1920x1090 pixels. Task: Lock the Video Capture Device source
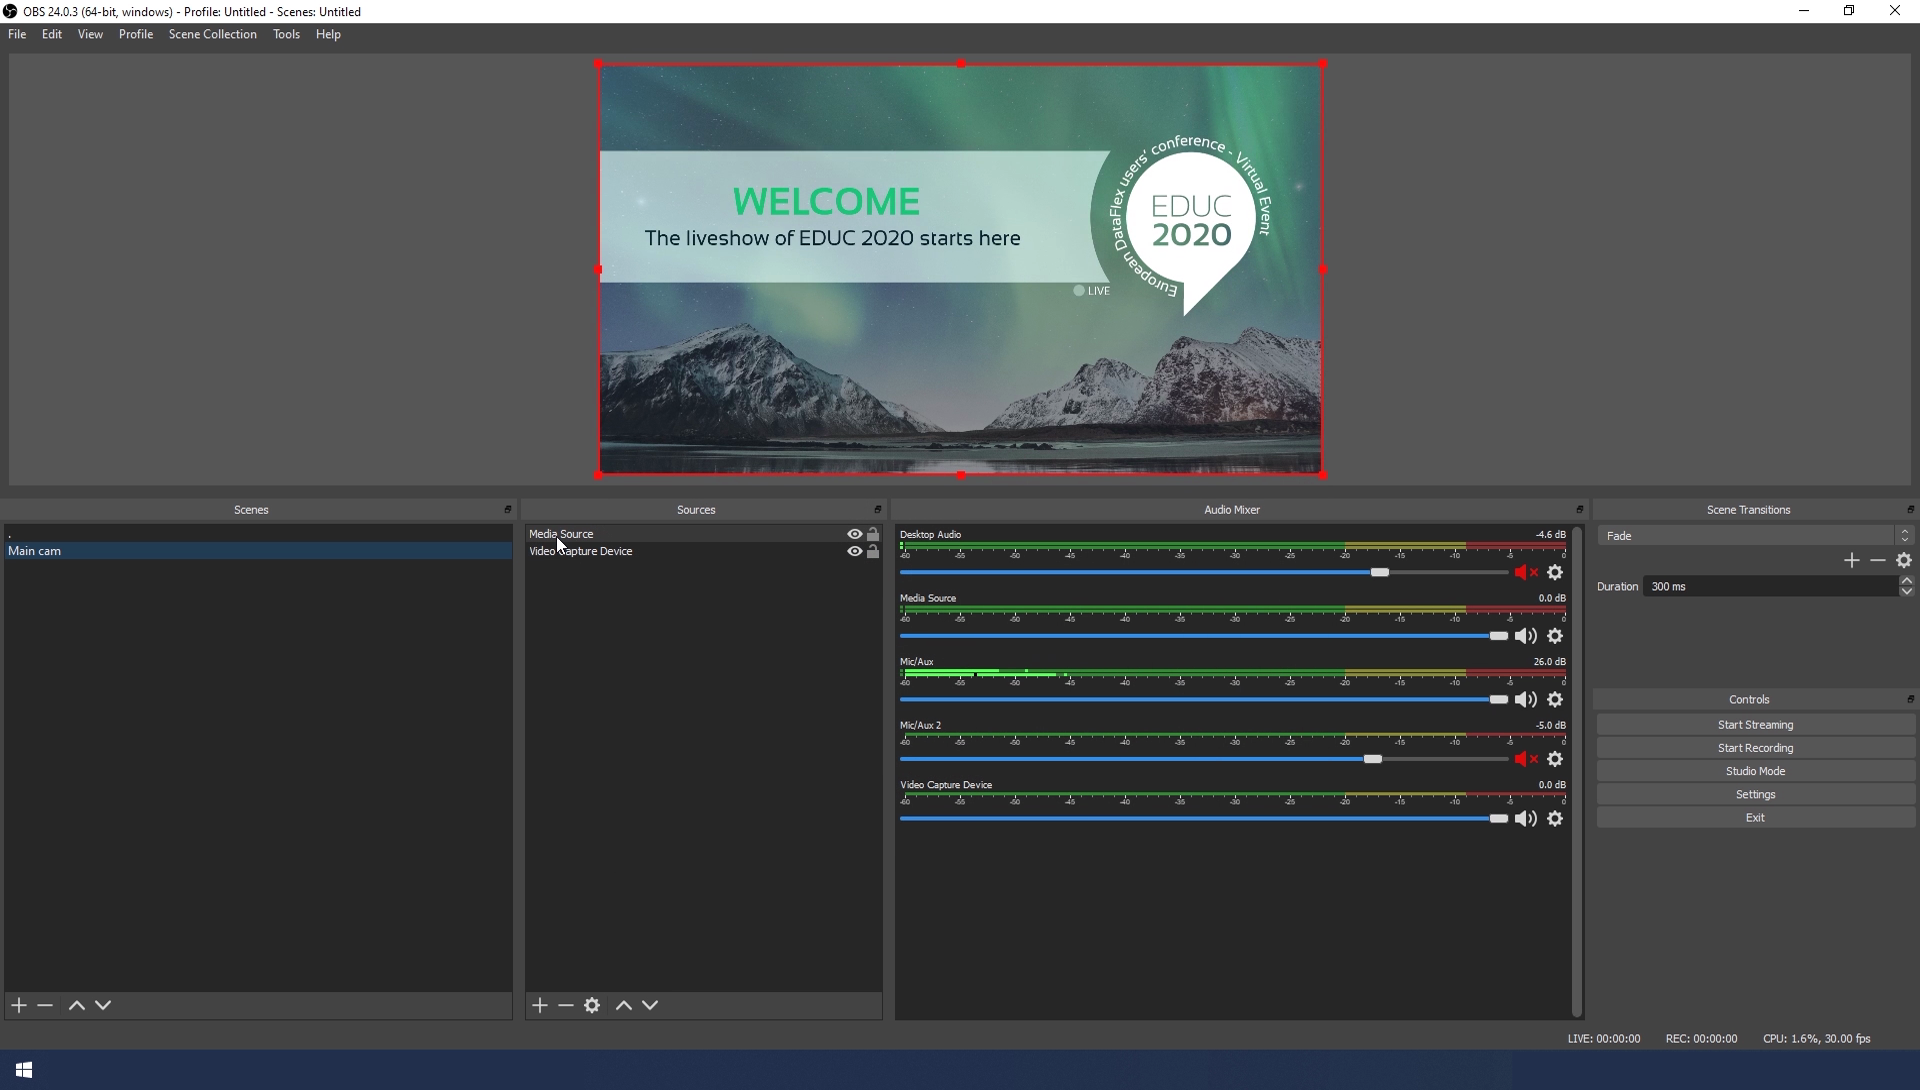pos(873,552)
